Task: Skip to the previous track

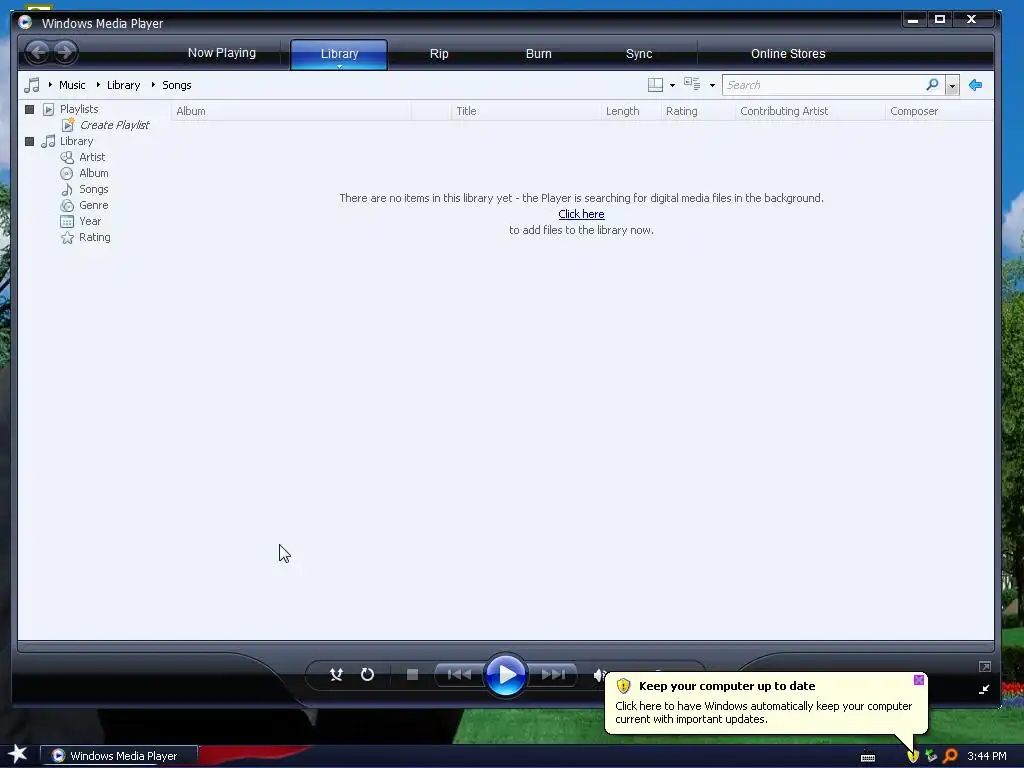Action: click(x=459, y=675)
